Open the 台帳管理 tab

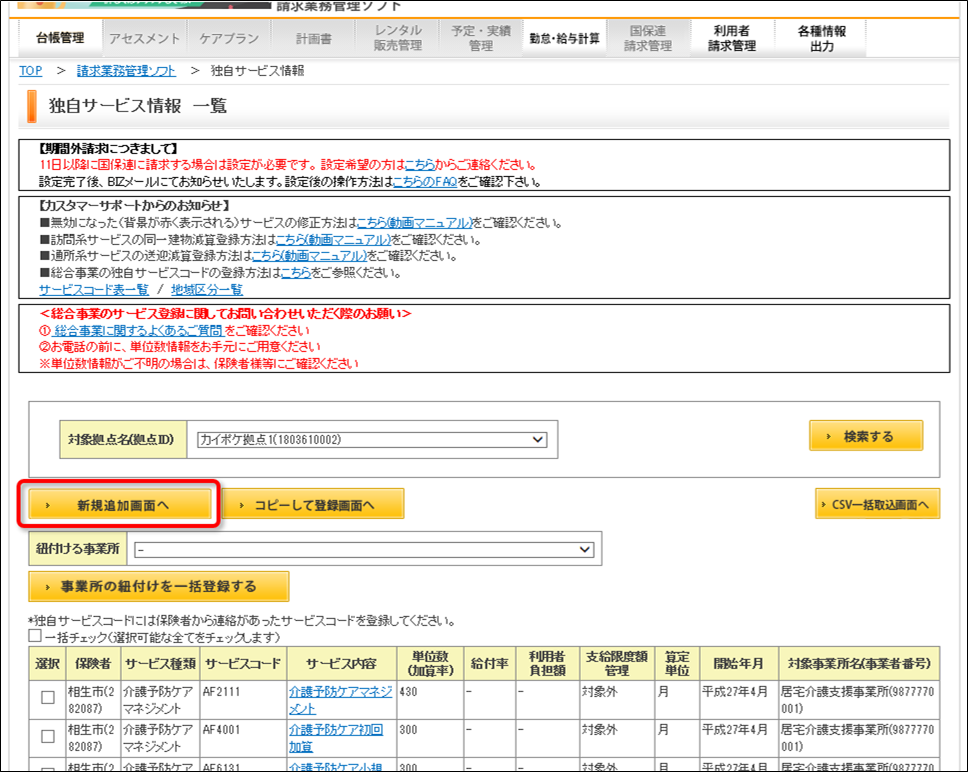[x=60, y=38]
